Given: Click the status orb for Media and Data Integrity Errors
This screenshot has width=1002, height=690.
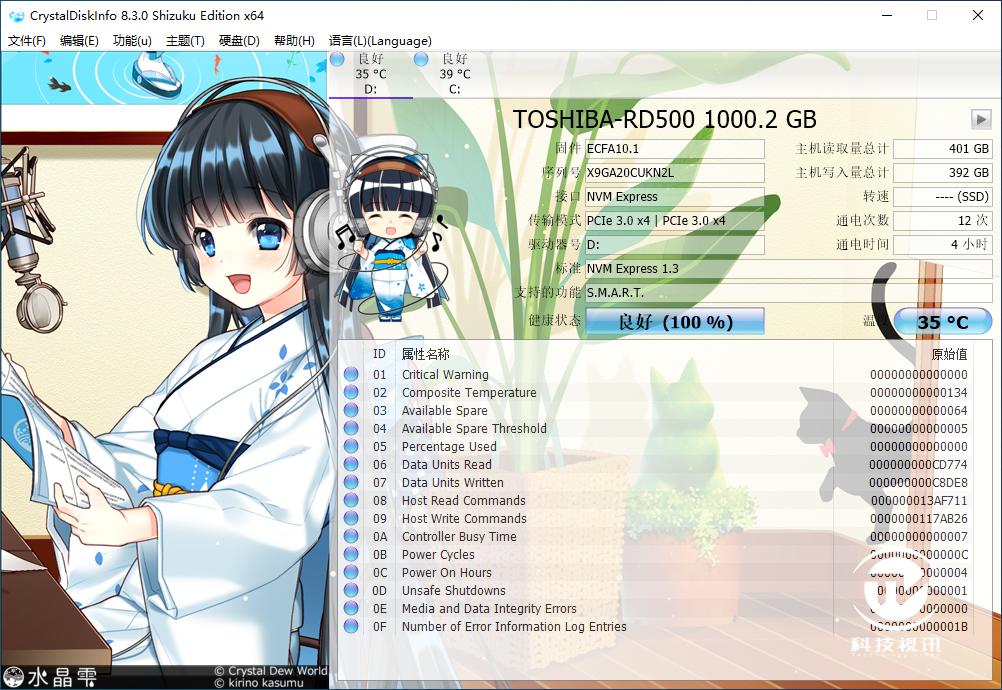Looking at the screenshot, I should pyautogui.click(x=351, y=608).
